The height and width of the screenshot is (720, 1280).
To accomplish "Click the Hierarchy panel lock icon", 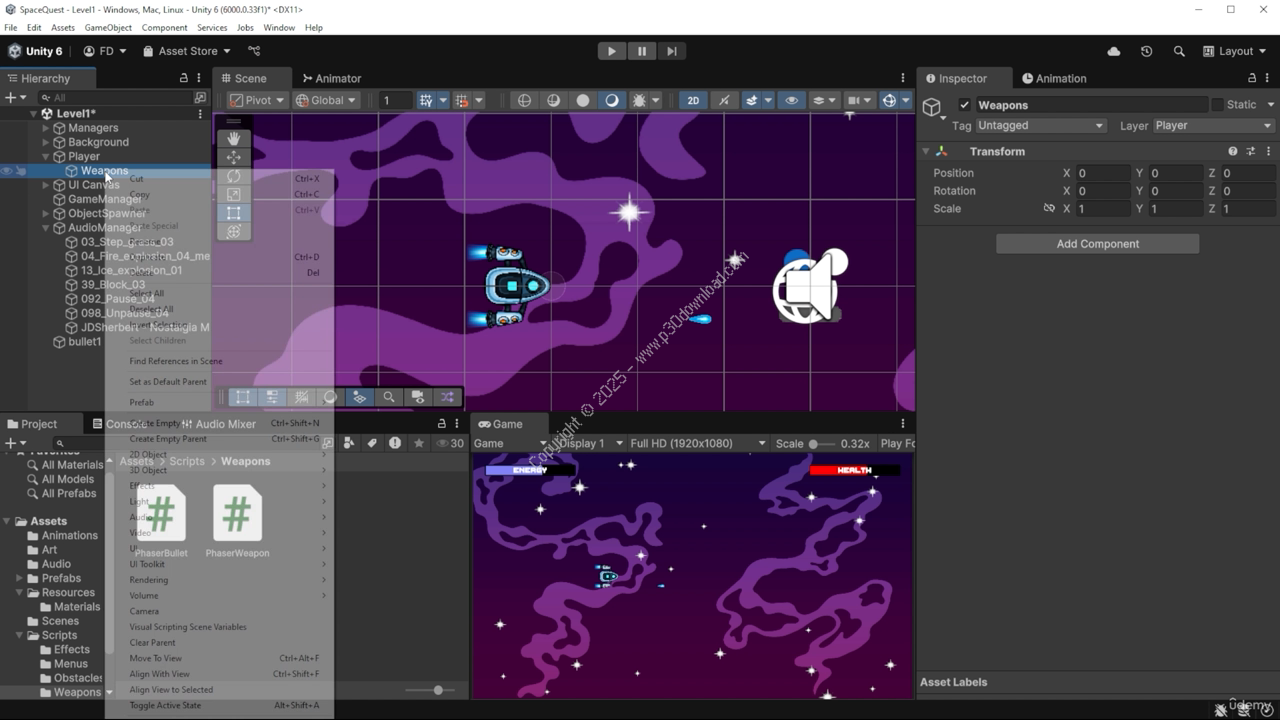I will coord(183,78).
